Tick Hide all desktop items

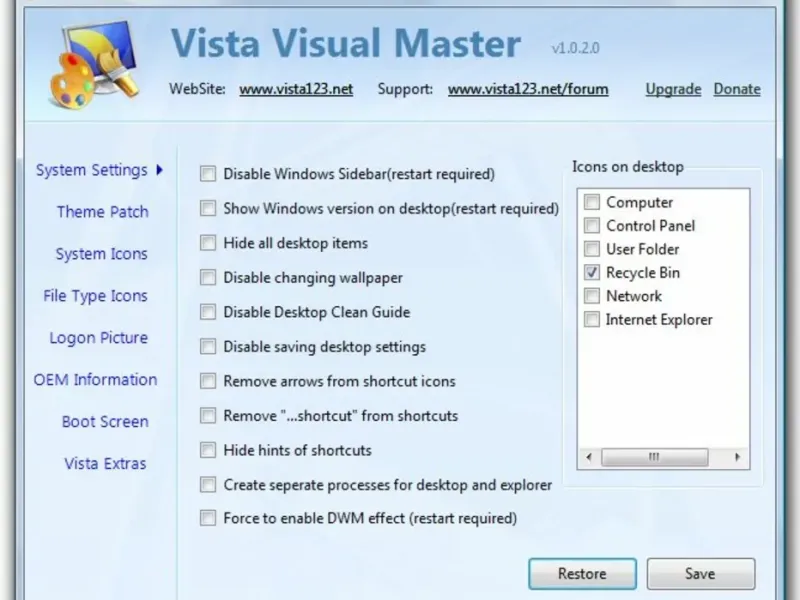[208, 243]
